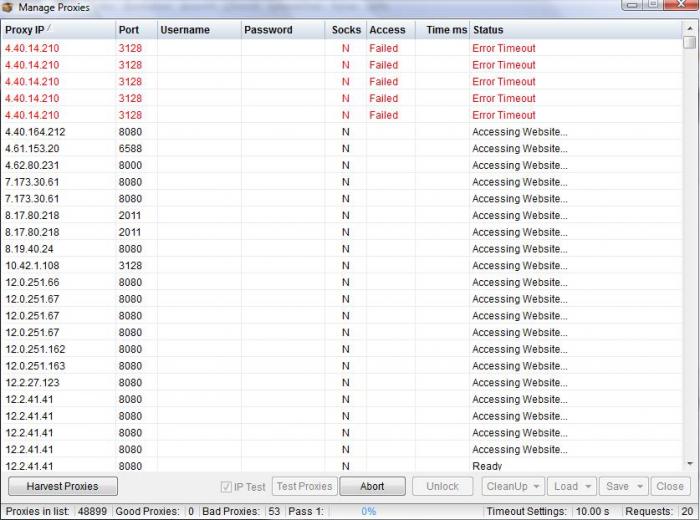This screenshot has height=520, width=700.
Task: Open the CleanUp dropdown arrow
Action: pos(536,487)
